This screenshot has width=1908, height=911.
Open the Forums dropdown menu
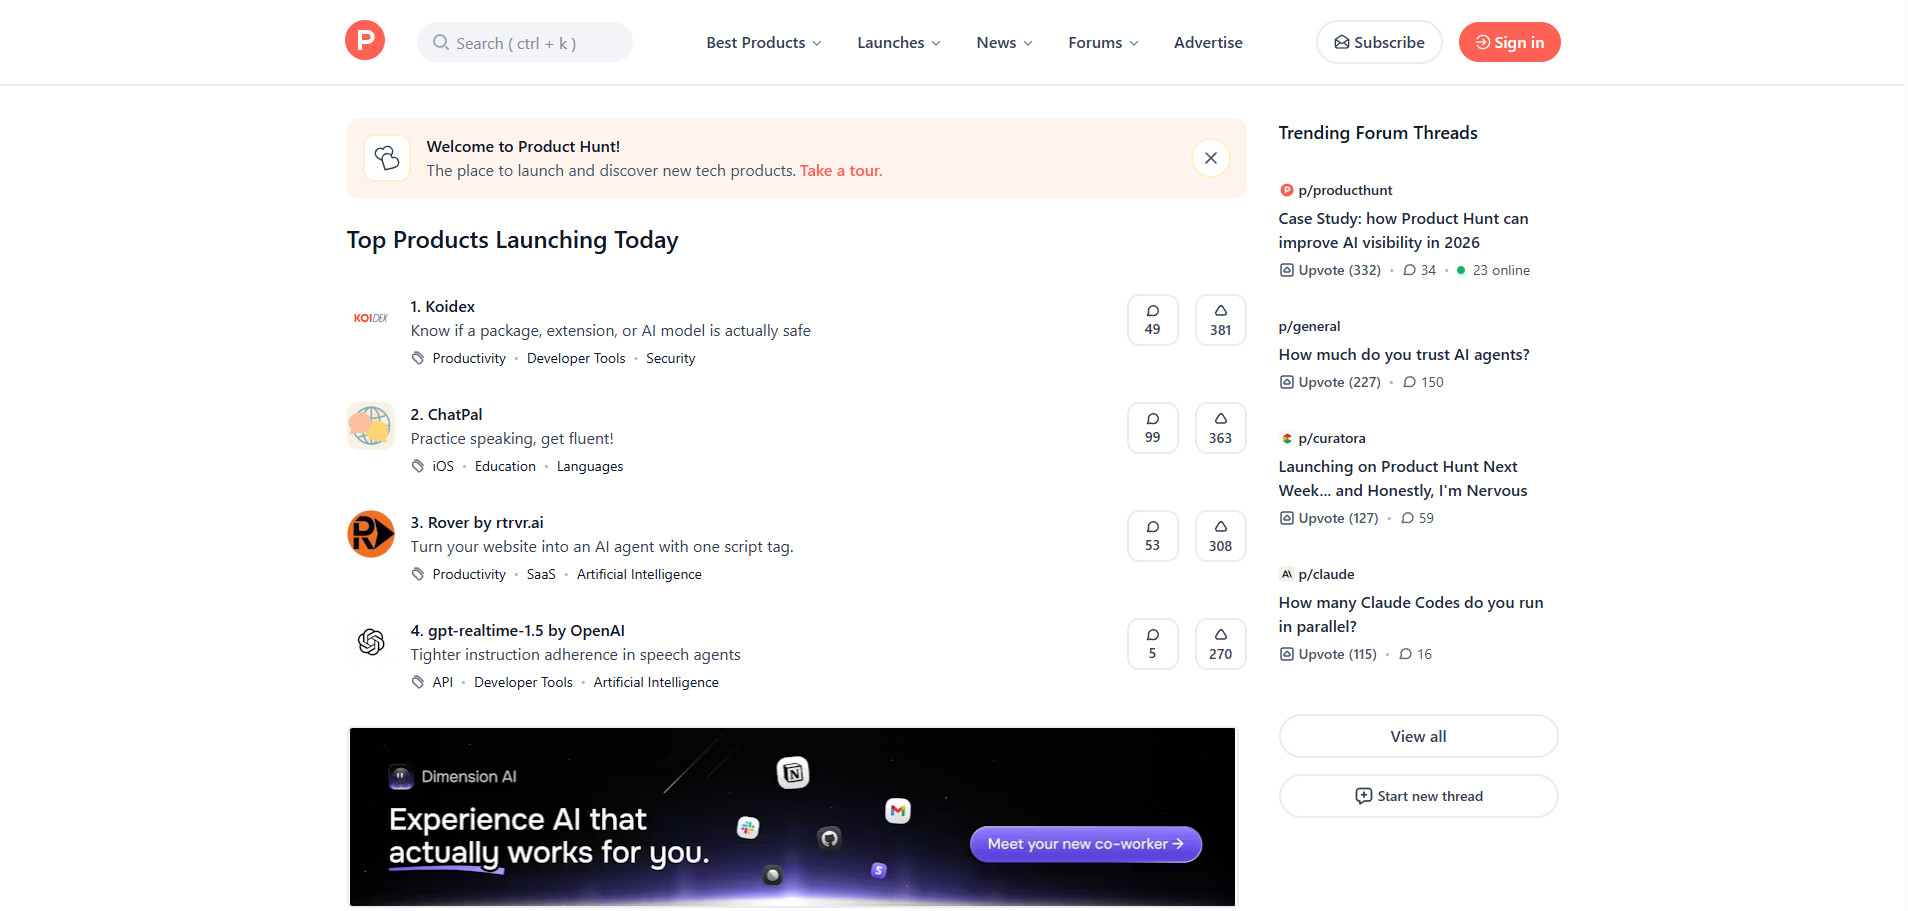1102,42
